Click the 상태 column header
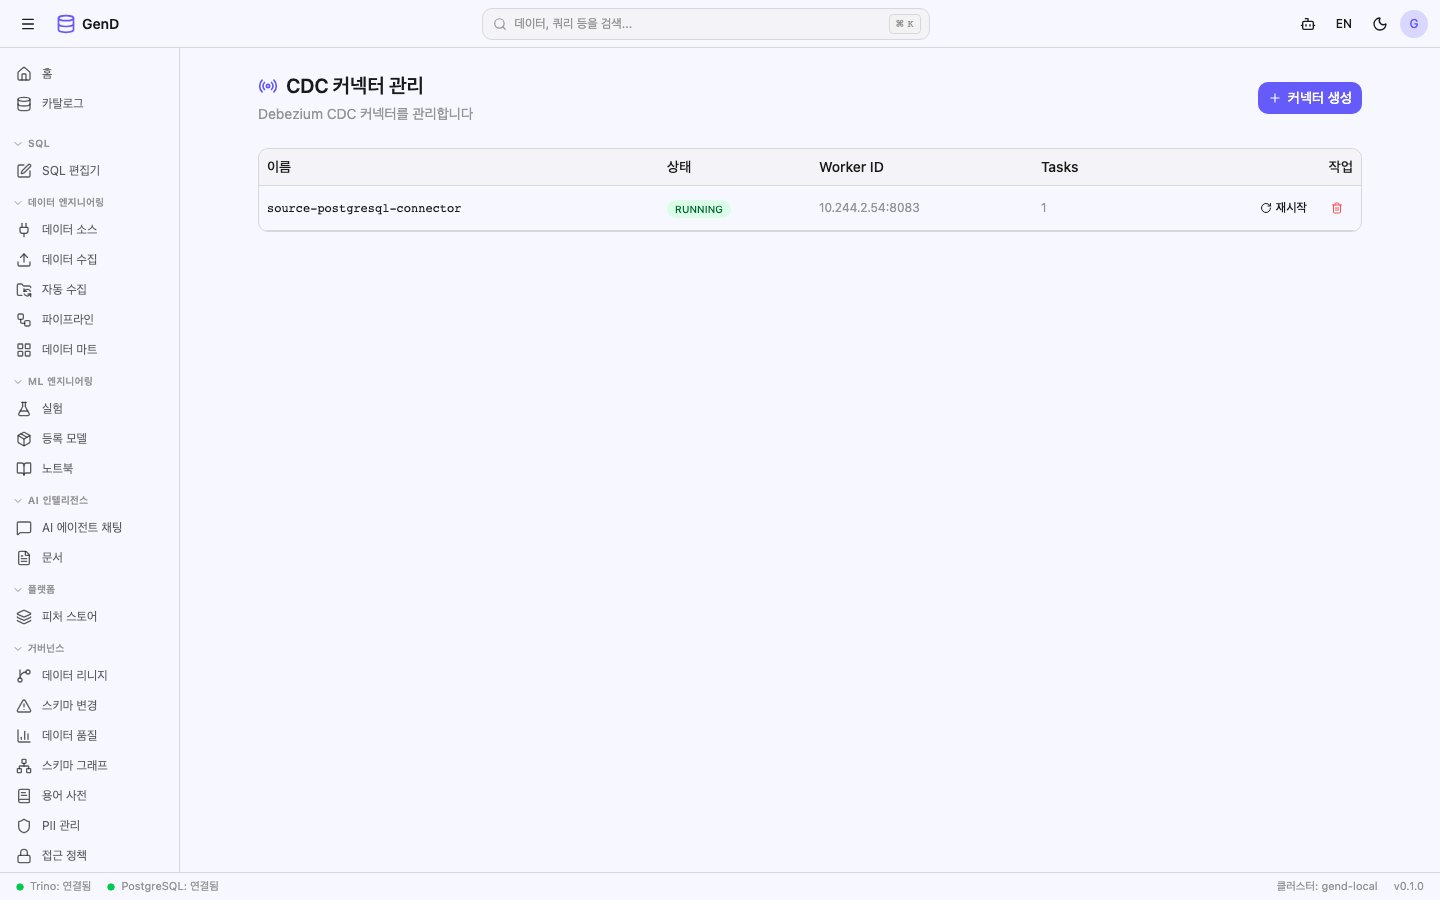 point(679,167)
